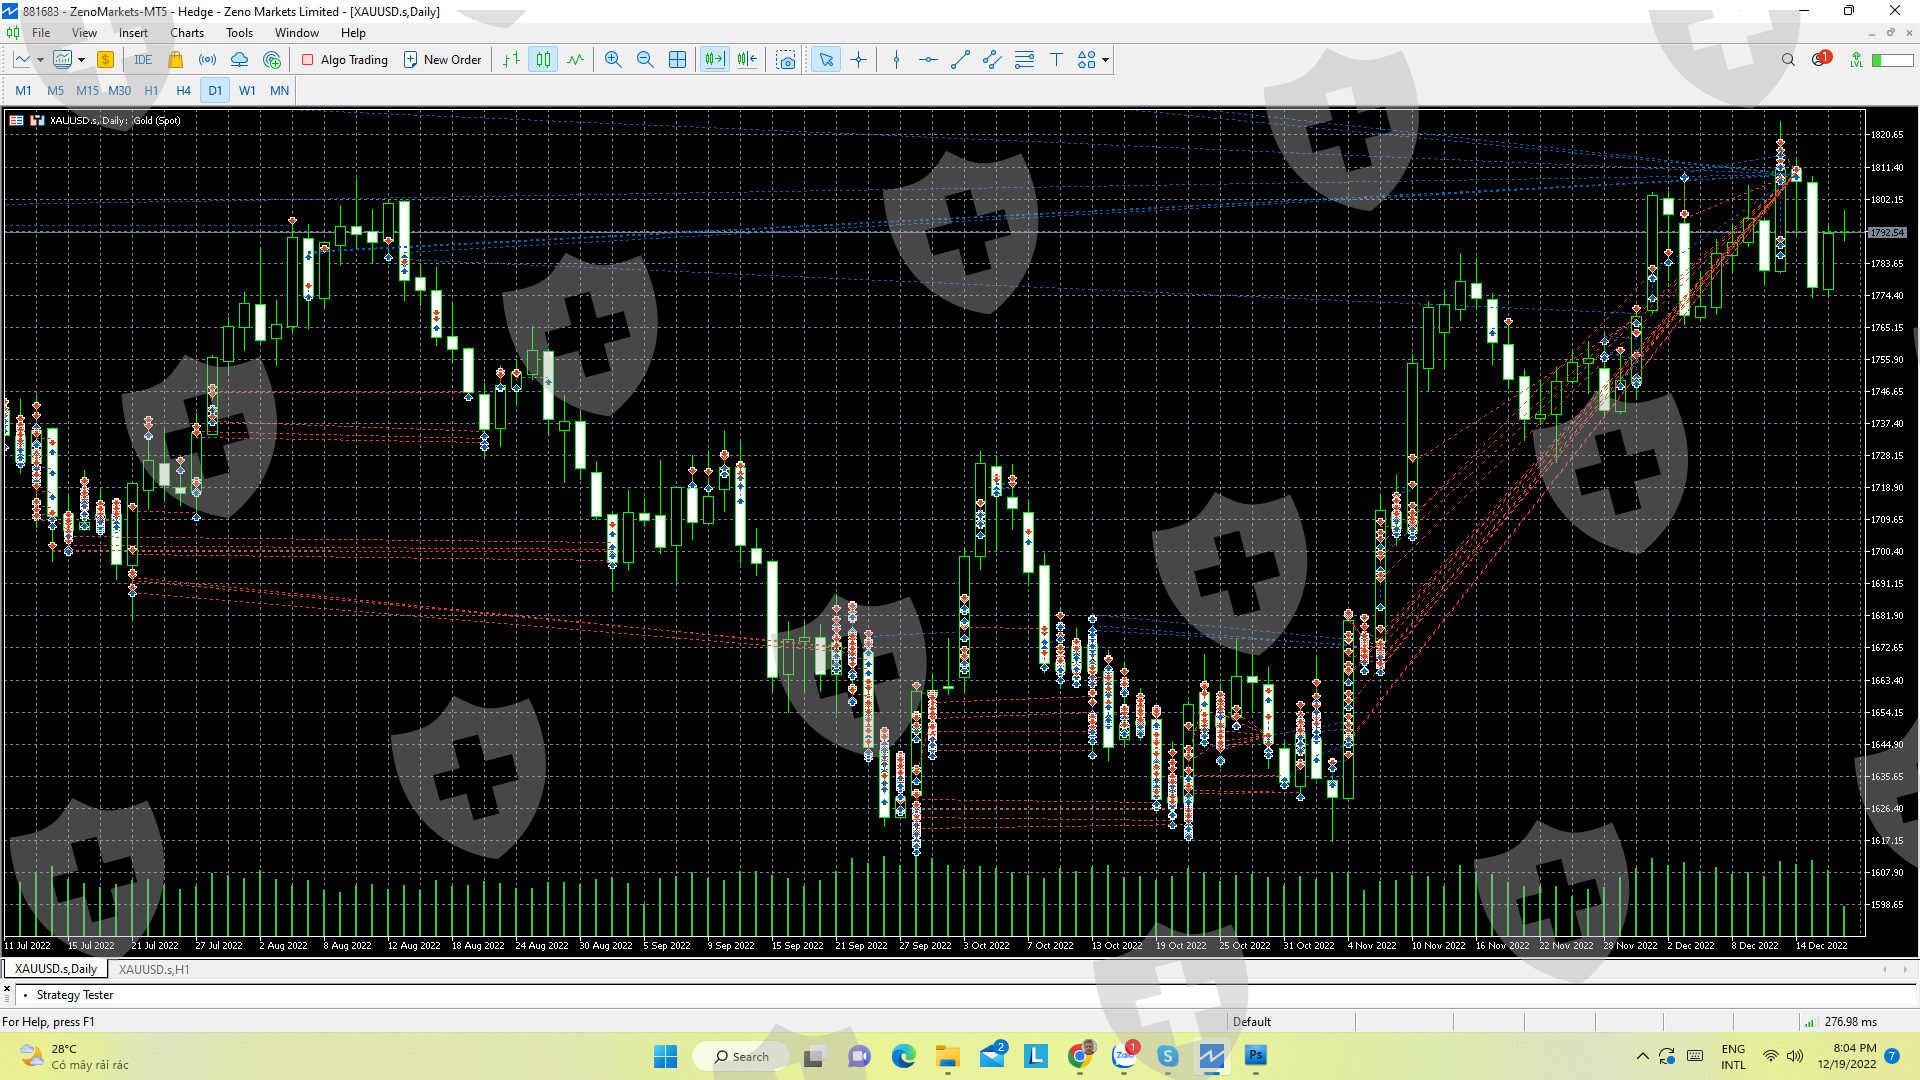This screenshot has width=1920, height=1080.
Task: Expand the templates dropdown arrow
Action: [x=81, y=60]
